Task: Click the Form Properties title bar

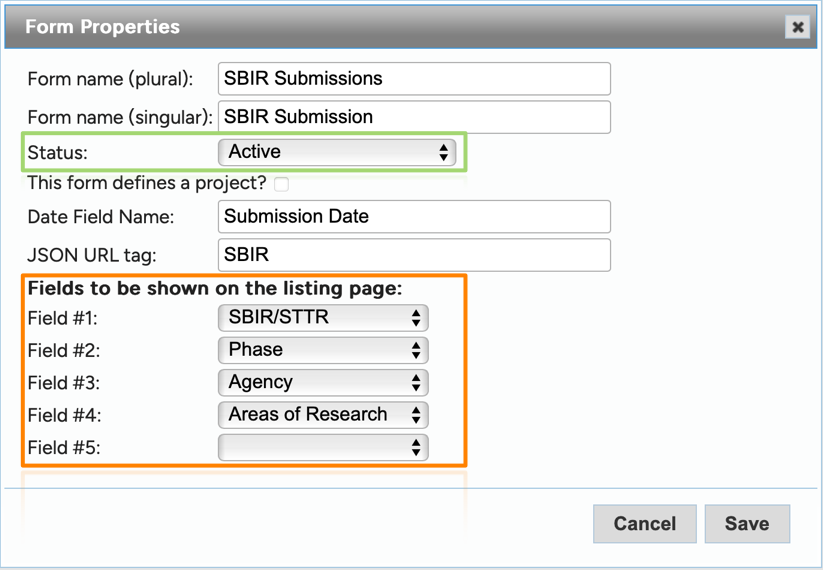Action: (x=400, y=27)
